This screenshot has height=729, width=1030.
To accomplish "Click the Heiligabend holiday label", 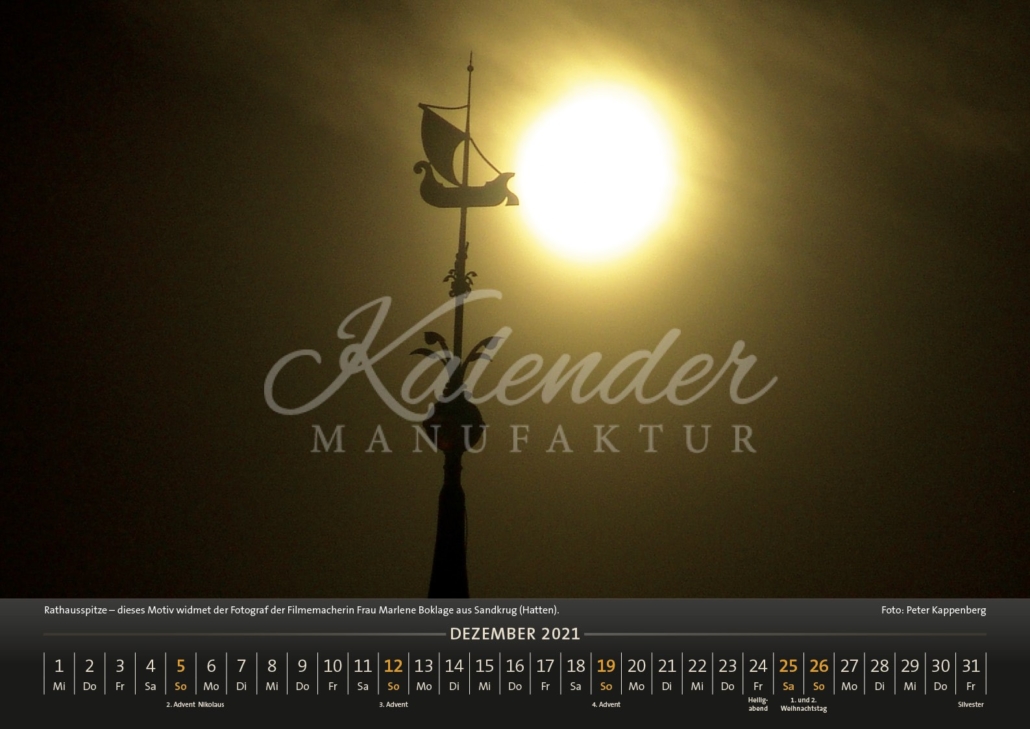I will [758, 705].
